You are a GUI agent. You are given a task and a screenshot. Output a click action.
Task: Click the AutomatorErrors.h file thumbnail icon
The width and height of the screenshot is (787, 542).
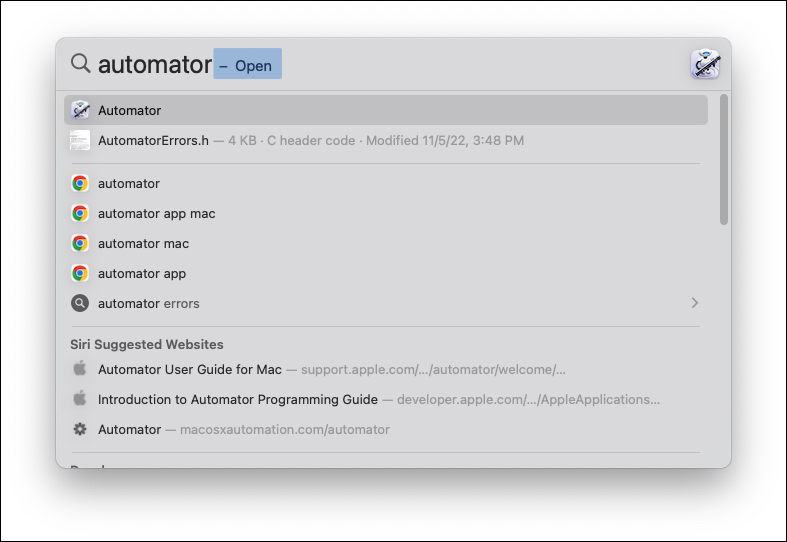(80, 141)
